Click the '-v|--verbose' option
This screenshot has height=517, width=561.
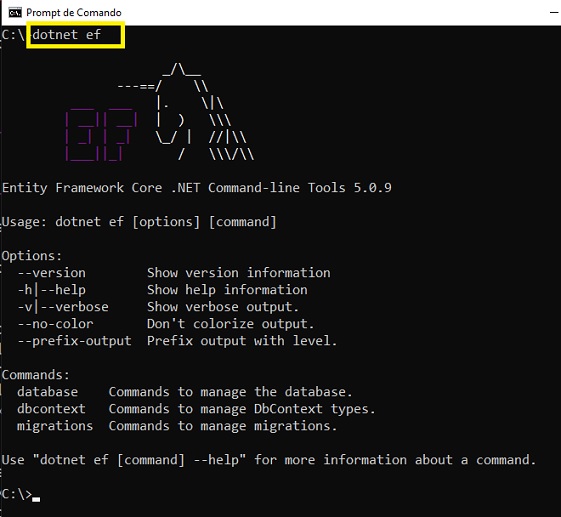63,307
